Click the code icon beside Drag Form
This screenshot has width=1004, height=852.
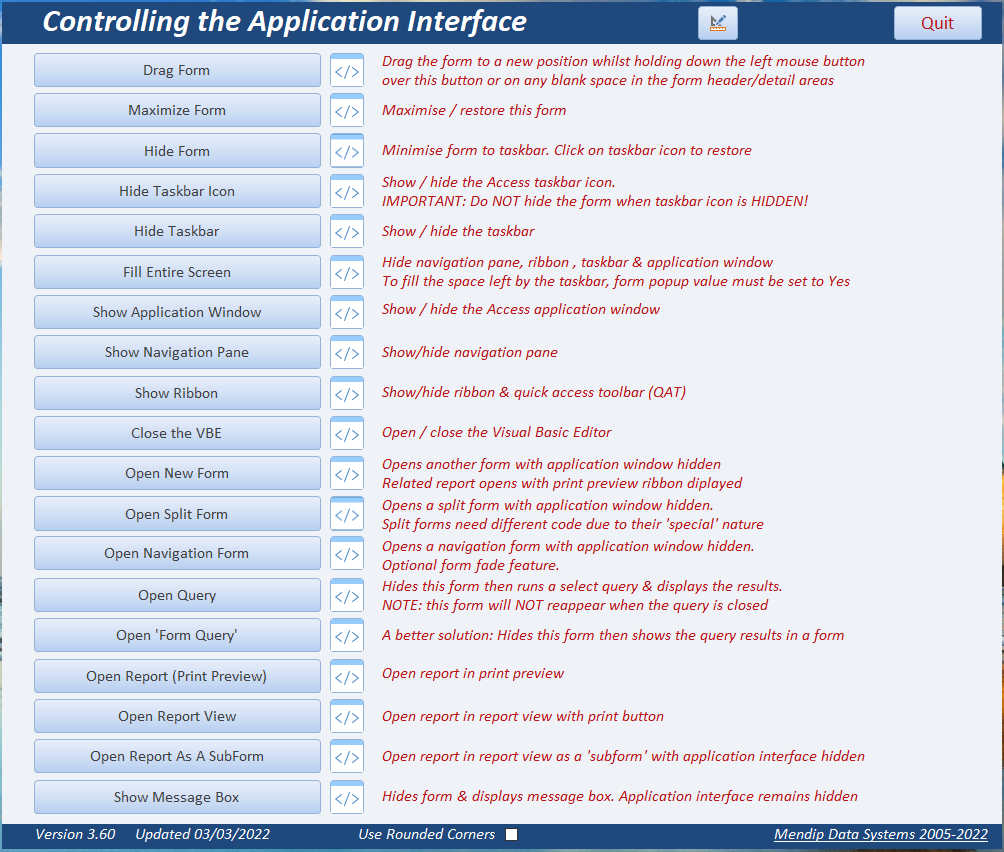(x=347, y=70)
